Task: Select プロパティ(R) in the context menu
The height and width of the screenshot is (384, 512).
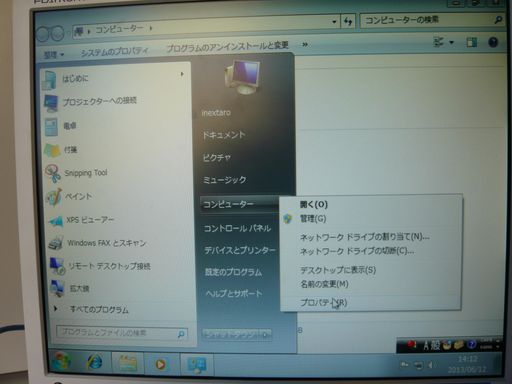Action: point(324,302)
